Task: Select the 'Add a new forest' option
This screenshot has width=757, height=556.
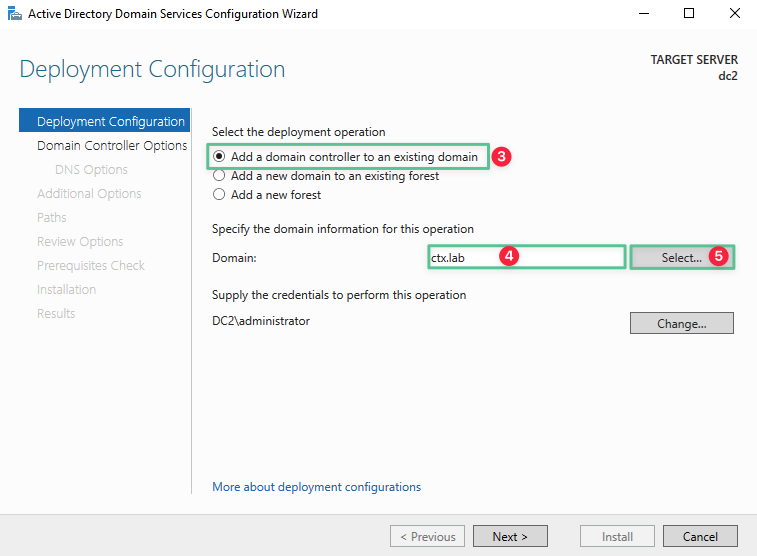Action: 219,195
